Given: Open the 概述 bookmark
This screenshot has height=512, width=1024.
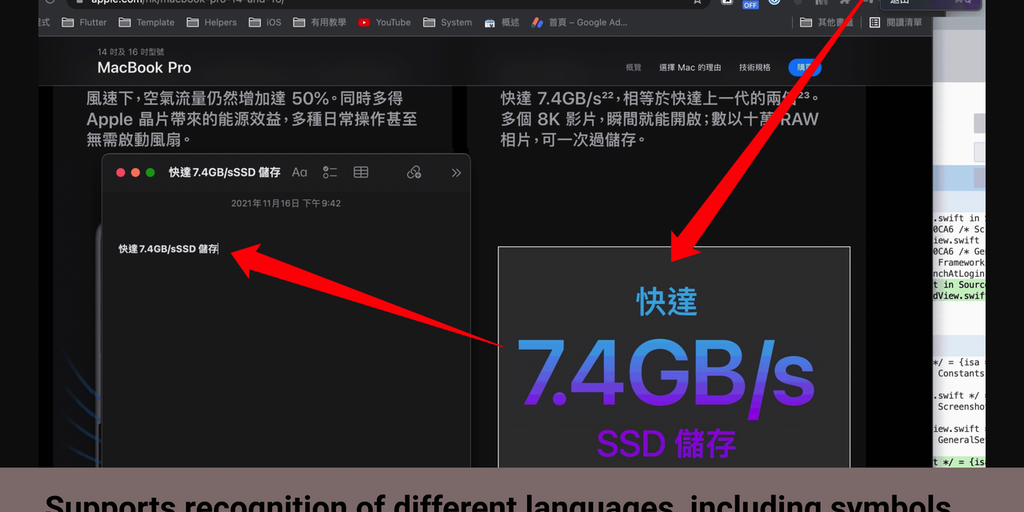Looking at the screenshot, I should pos(502,22).
